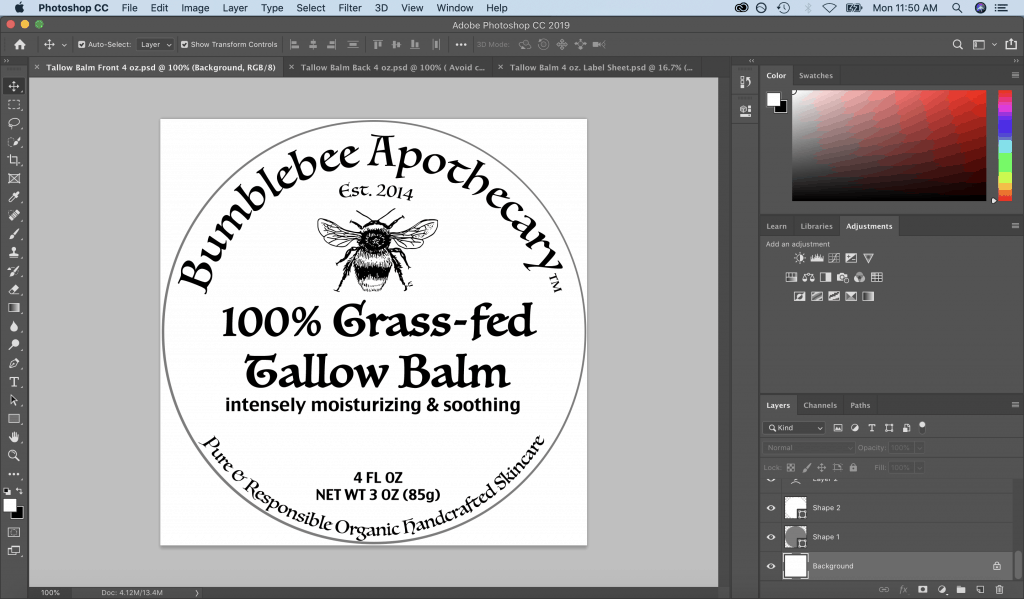Toggle Show Transform Controls
The height and width of the screenshot is (599, 1024).
tap(184, 44)
